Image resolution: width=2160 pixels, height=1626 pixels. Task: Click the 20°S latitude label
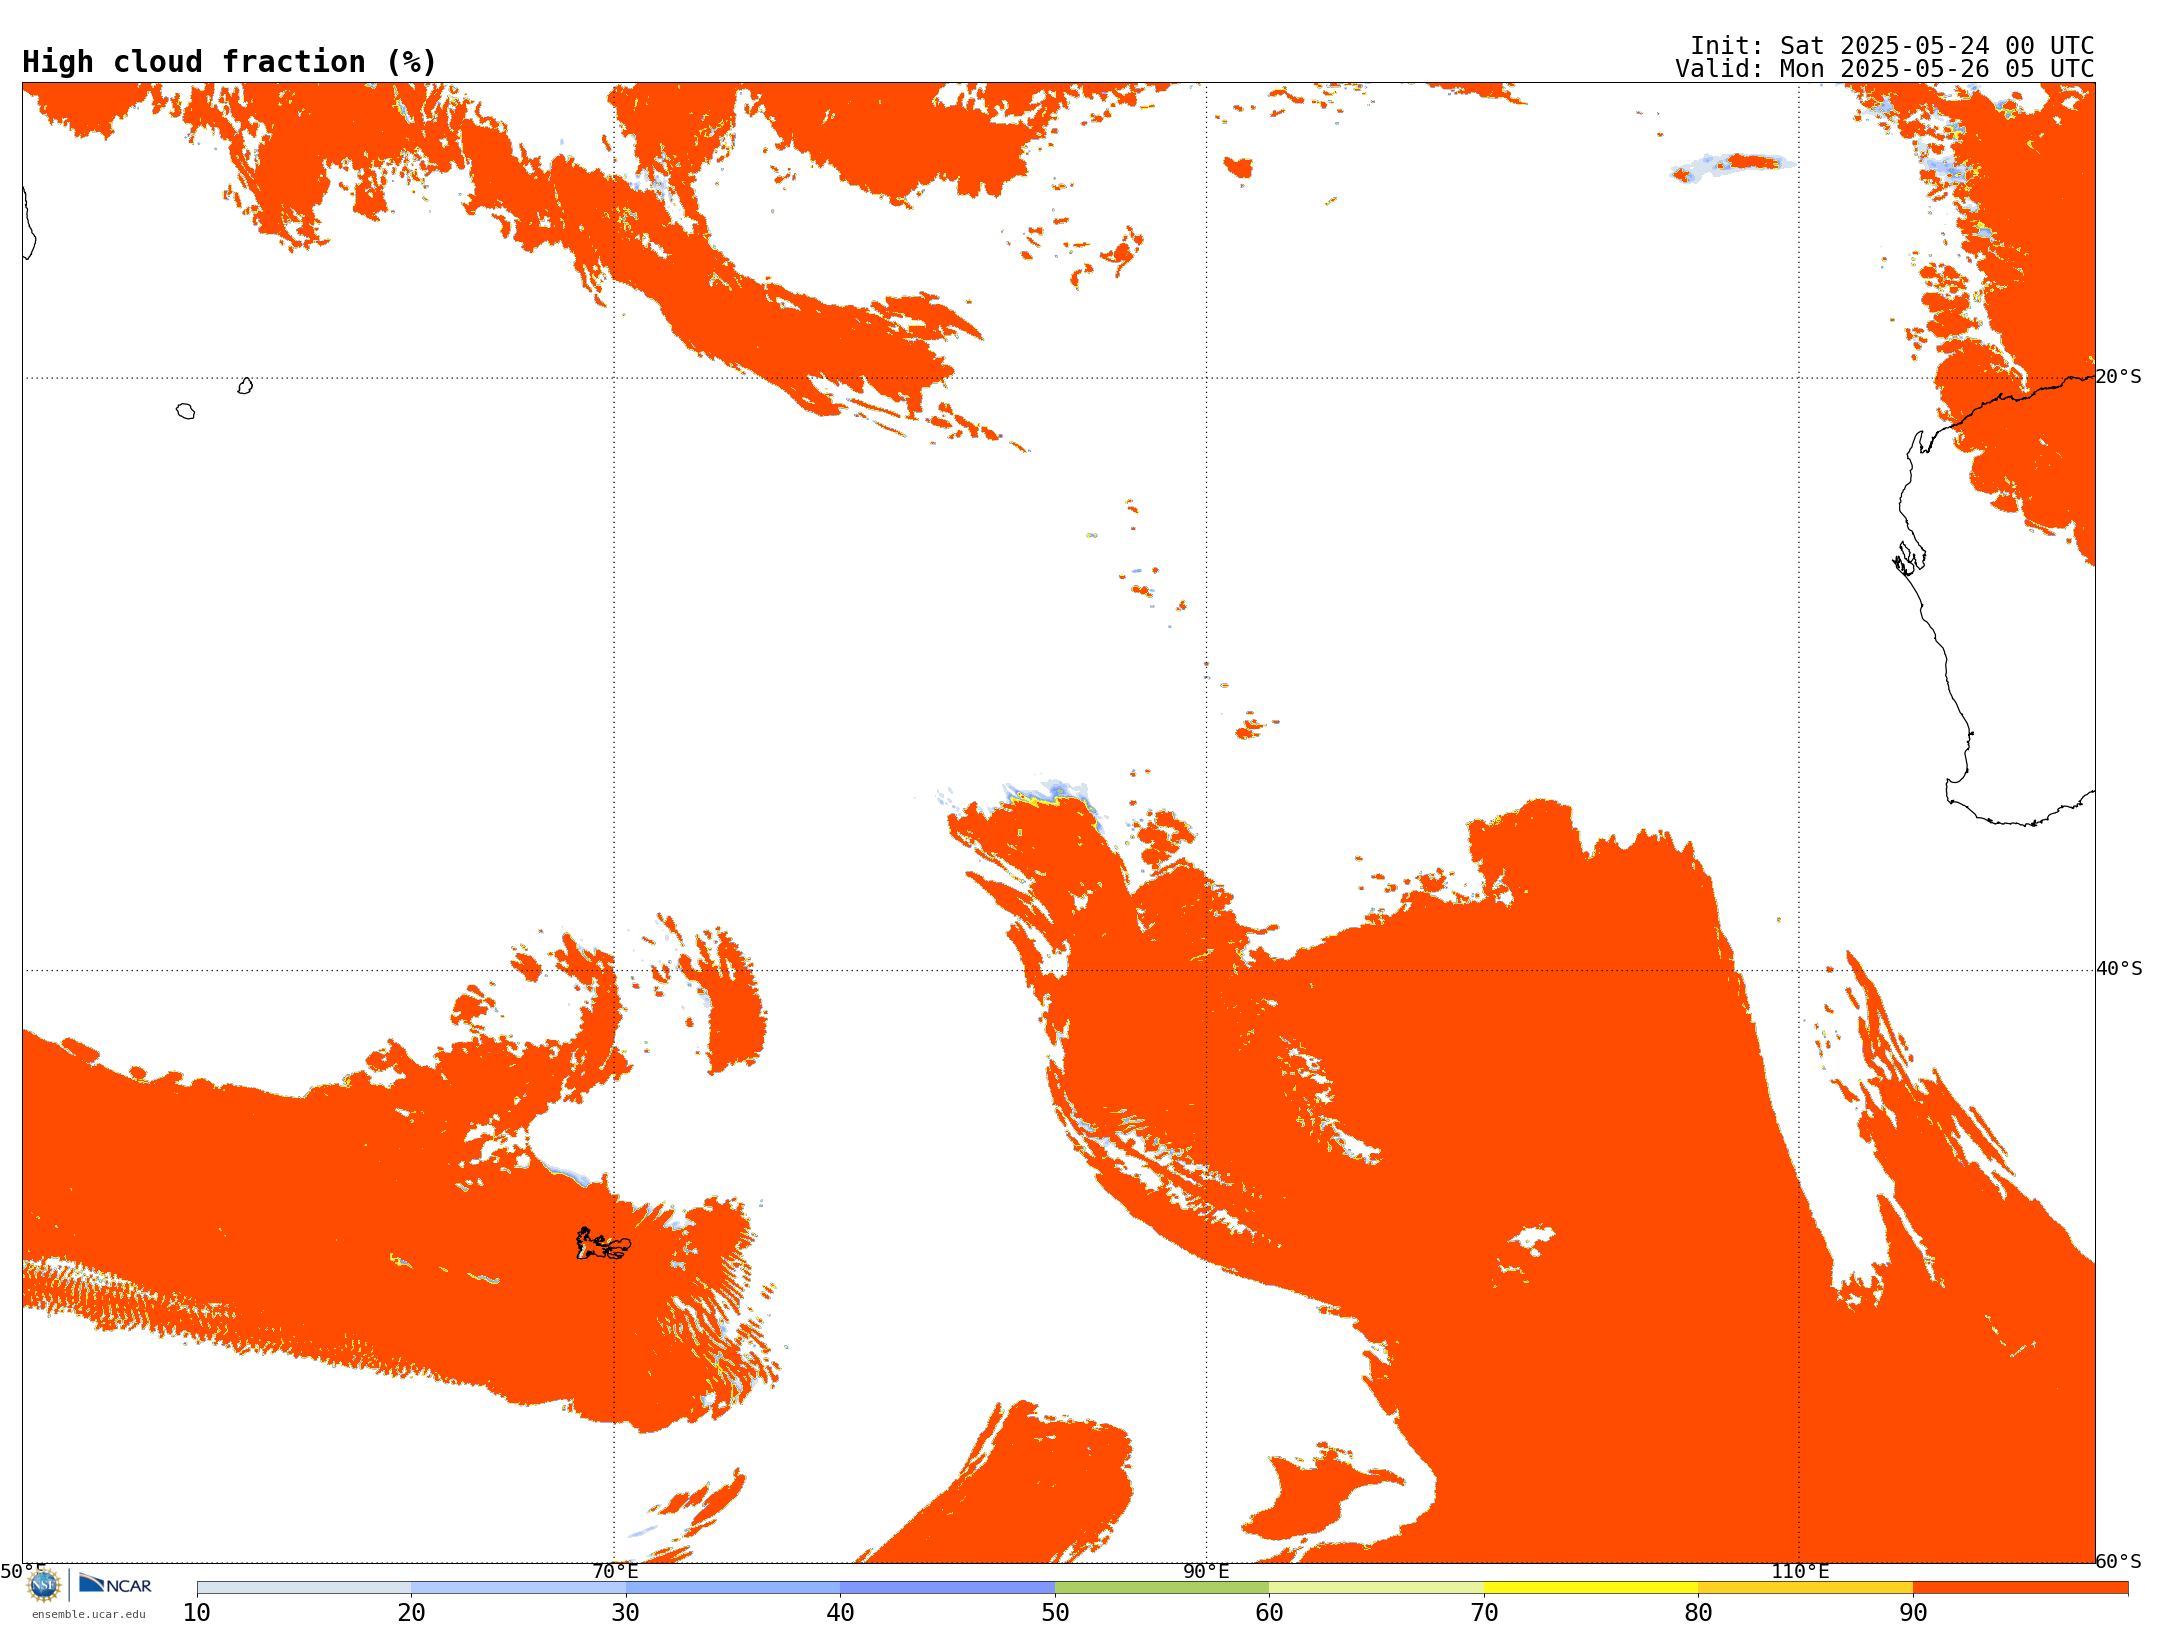click(x=2119, y=377)
